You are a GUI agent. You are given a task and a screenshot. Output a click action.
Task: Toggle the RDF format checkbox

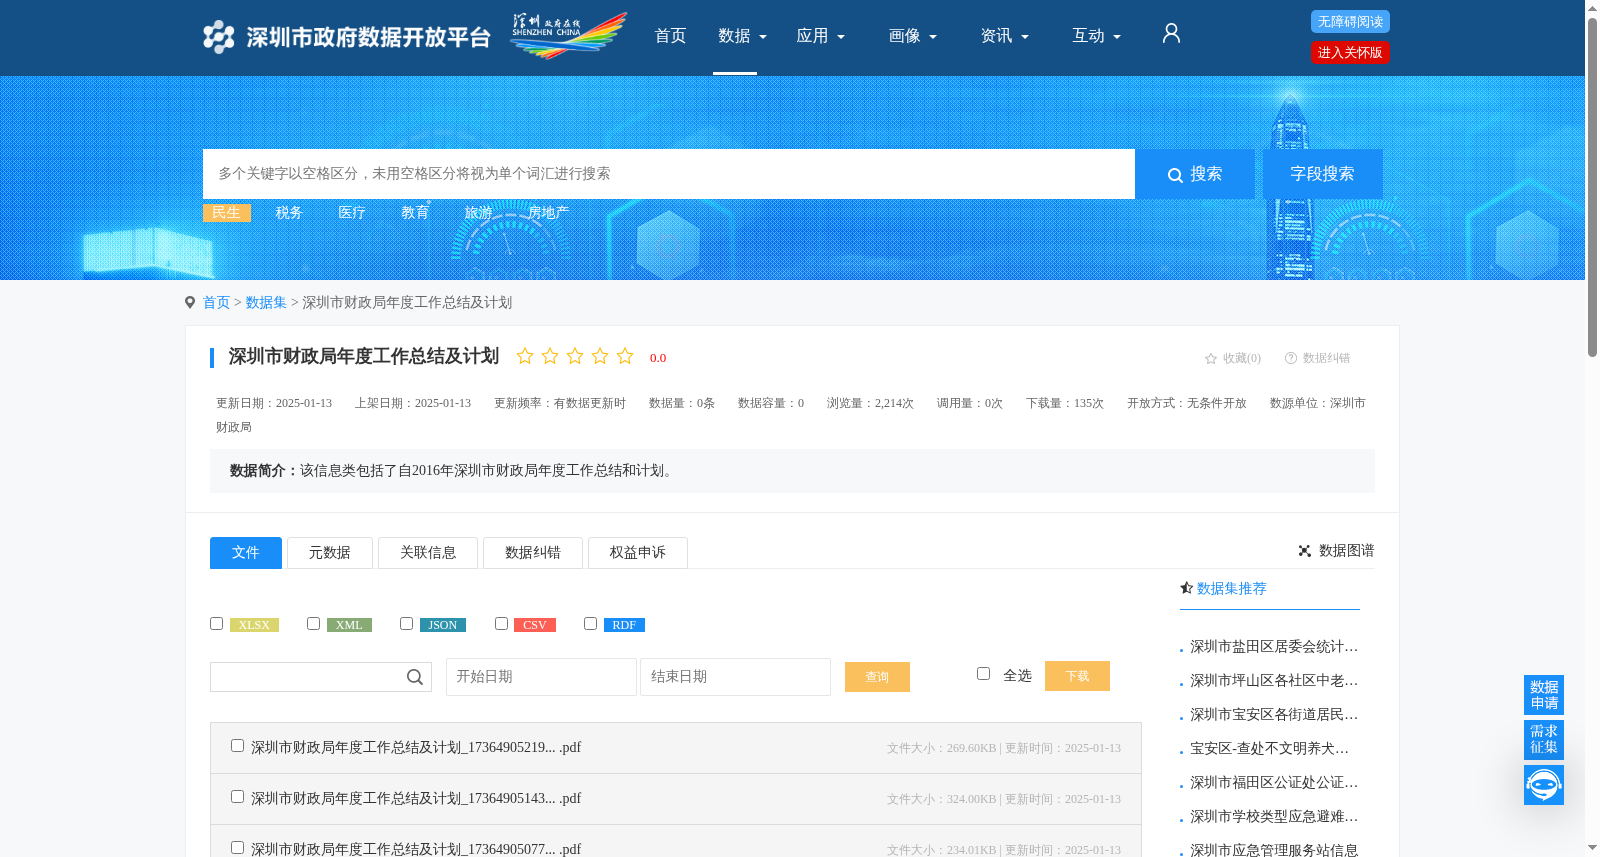coord(590,624)
